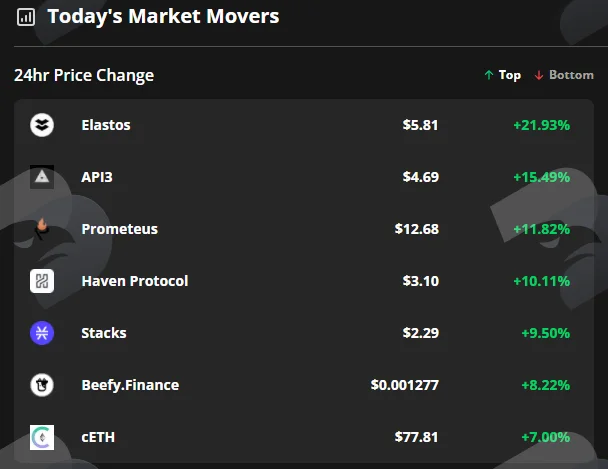608x469 pixels.
Task: Click the Today's Market Movers heading
Action: tap(163, 17)
